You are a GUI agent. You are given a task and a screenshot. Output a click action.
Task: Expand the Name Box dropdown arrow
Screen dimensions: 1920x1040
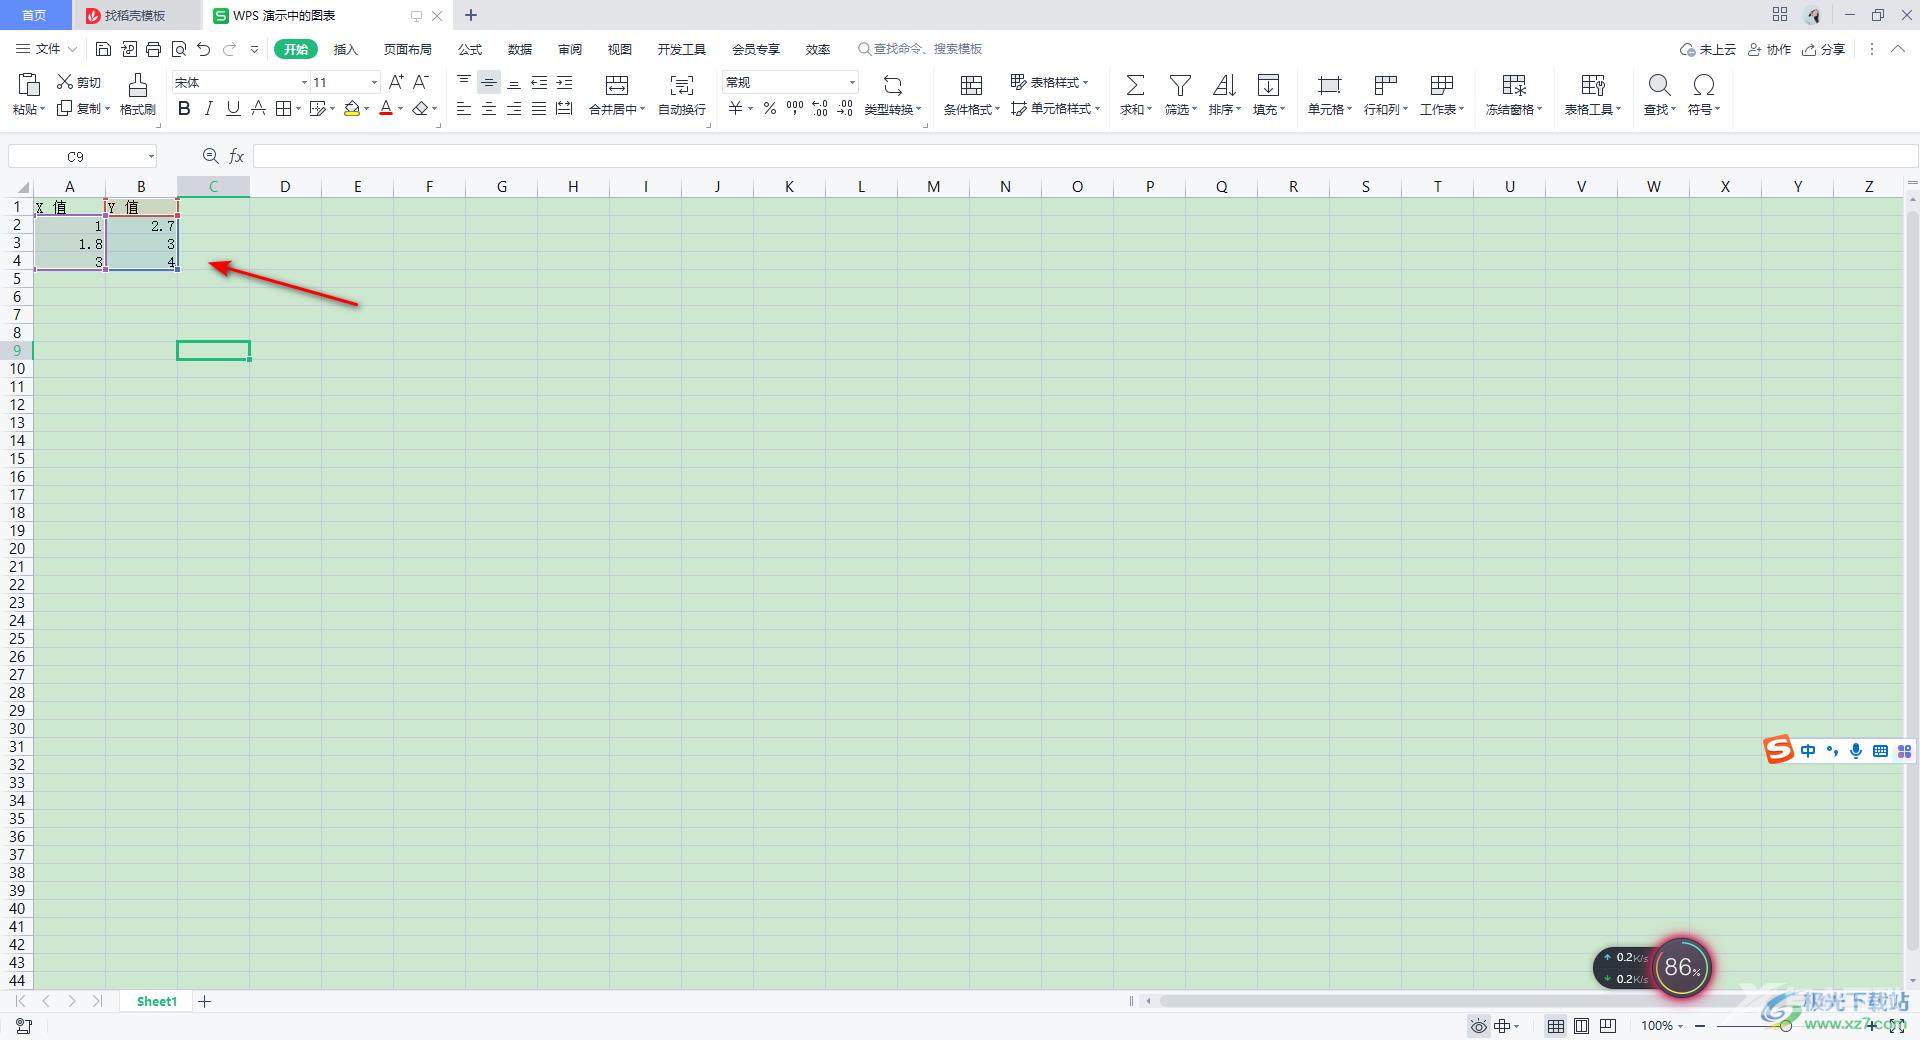click(x=151, y=156)
